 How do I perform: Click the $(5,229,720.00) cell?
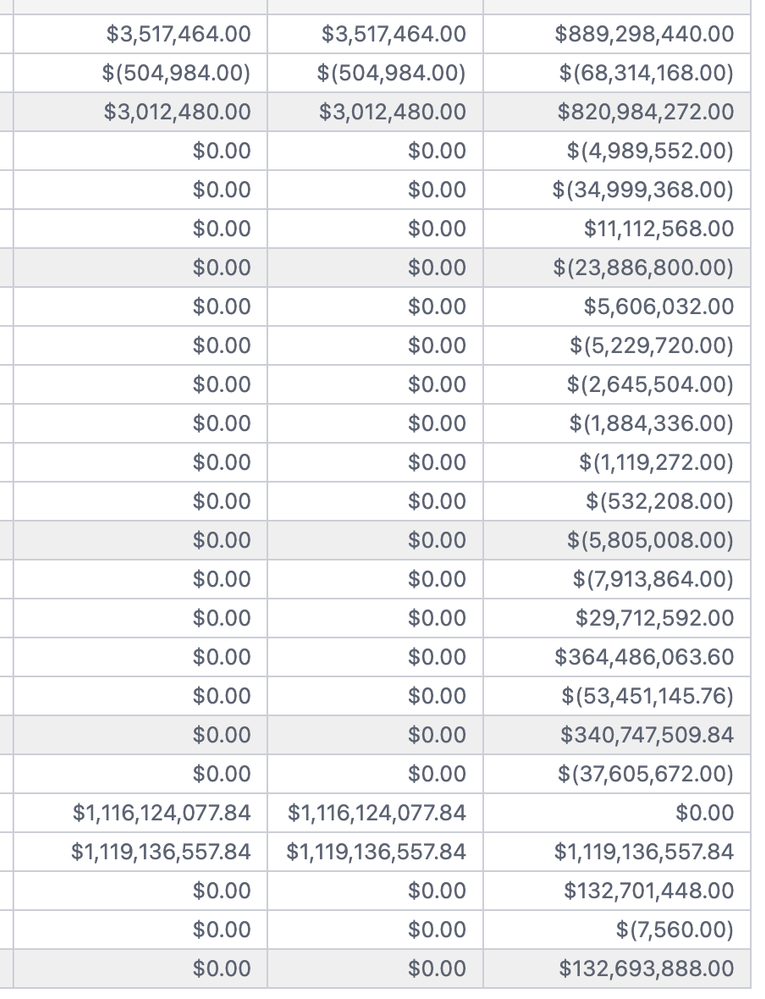[651, 346]
